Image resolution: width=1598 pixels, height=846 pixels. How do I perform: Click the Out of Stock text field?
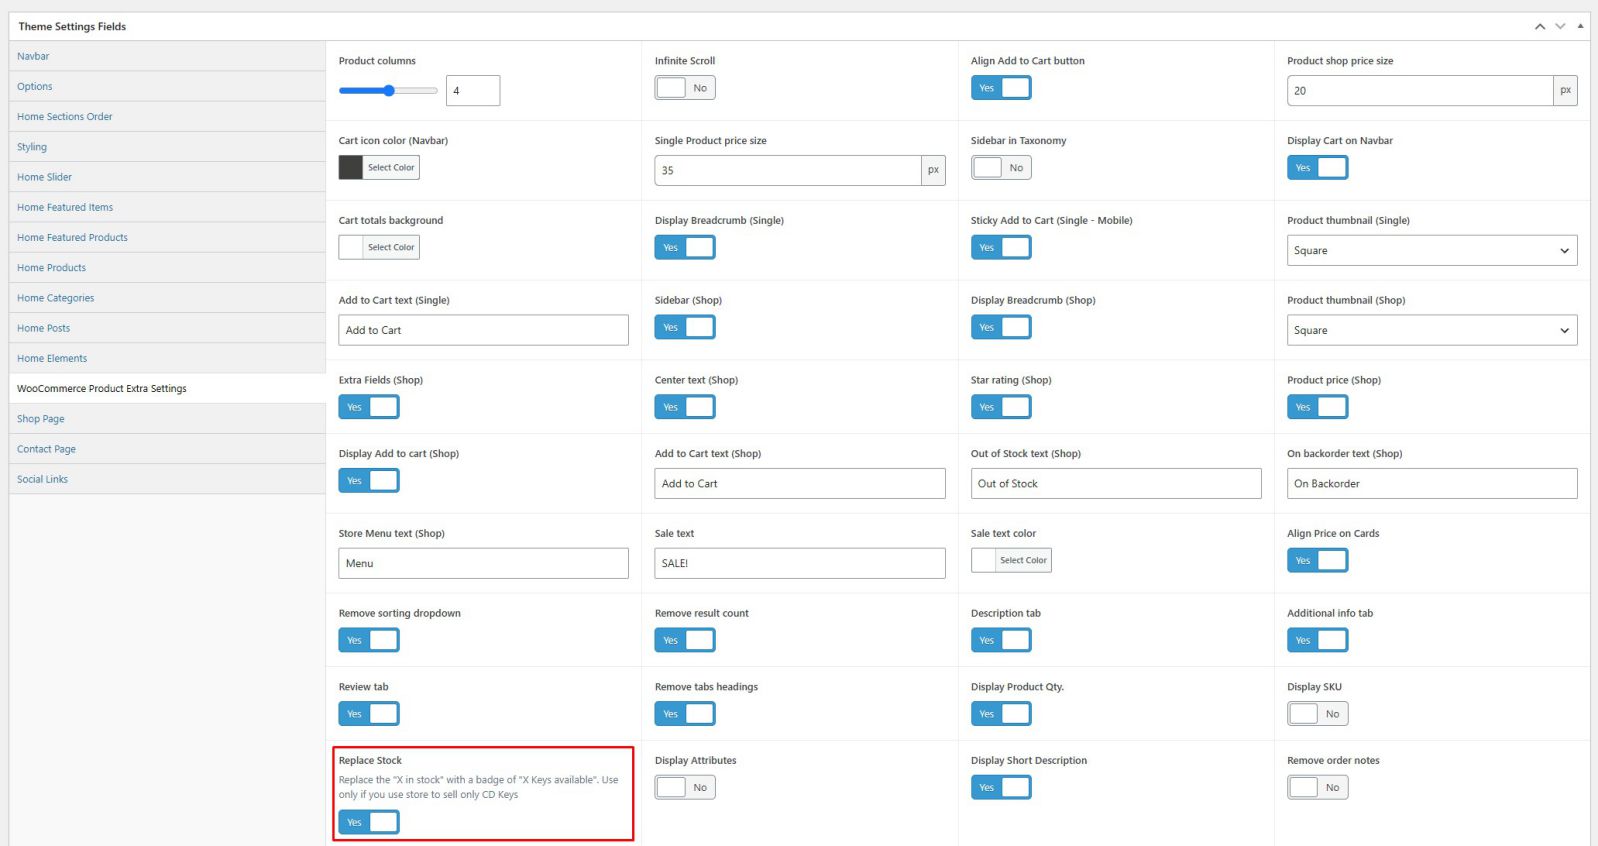click(1116, 483)
